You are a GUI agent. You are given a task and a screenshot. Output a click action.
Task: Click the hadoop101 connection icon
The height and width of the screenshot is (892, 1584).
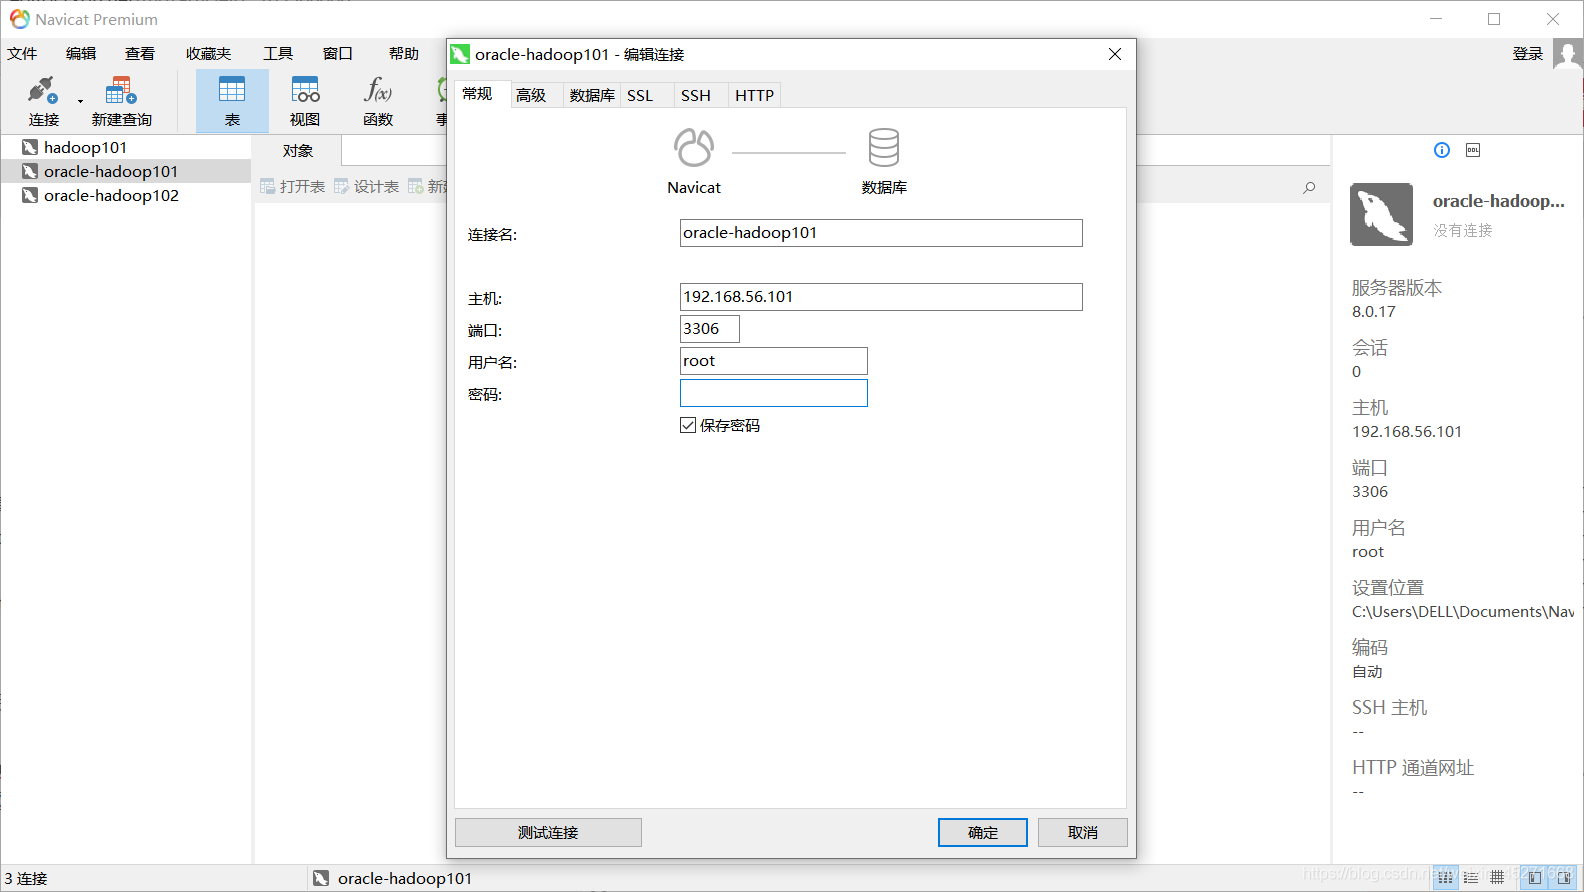coord(30,147)
